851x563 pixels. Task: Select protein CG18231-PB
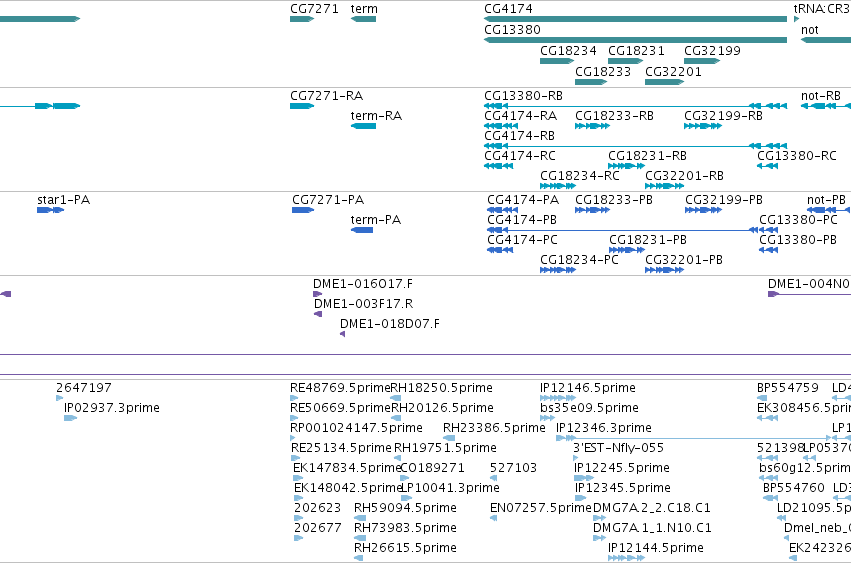pos(627,250)
